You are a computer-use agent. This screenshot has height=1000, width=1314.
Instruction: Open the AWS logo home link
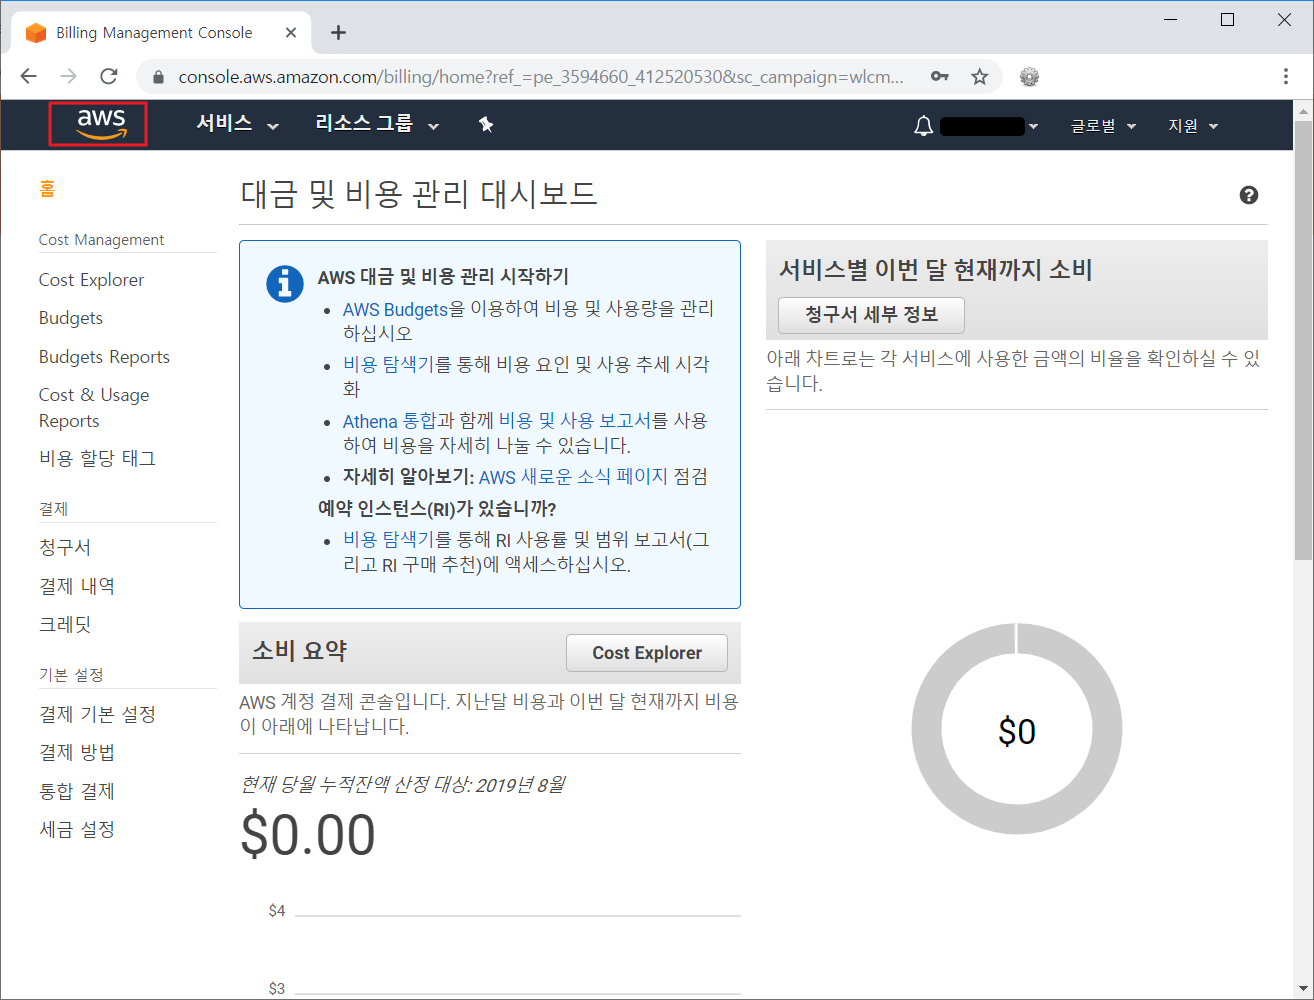101,124
